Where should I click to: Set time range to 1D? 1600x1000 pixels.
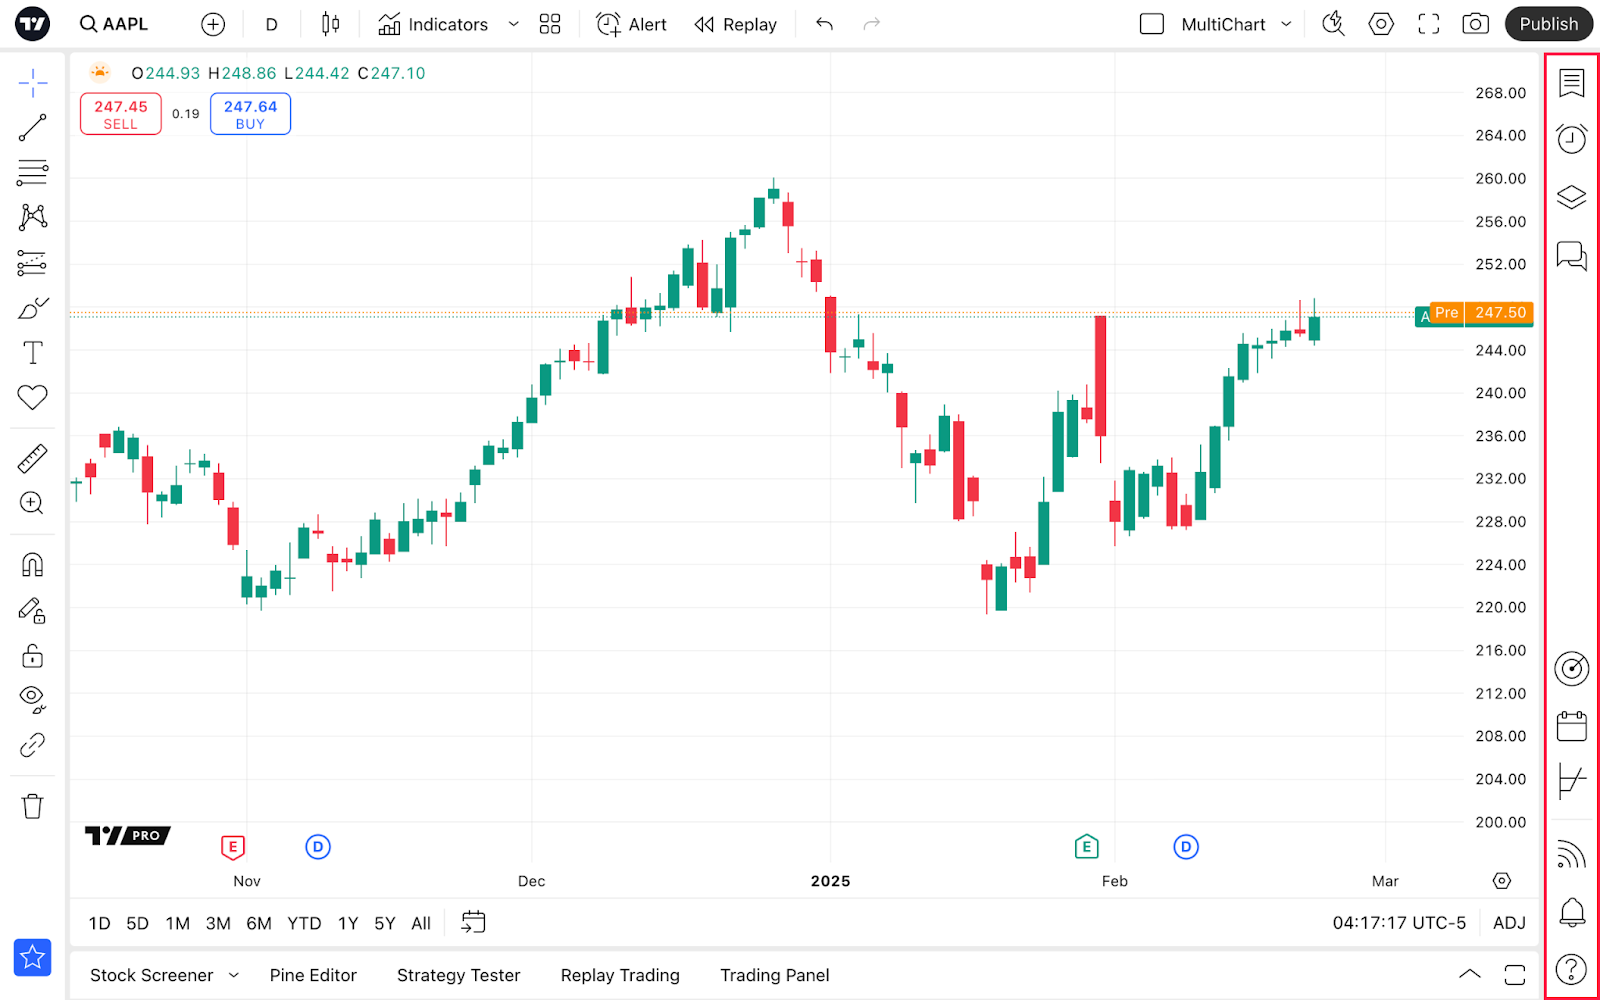tap(99, 923)
